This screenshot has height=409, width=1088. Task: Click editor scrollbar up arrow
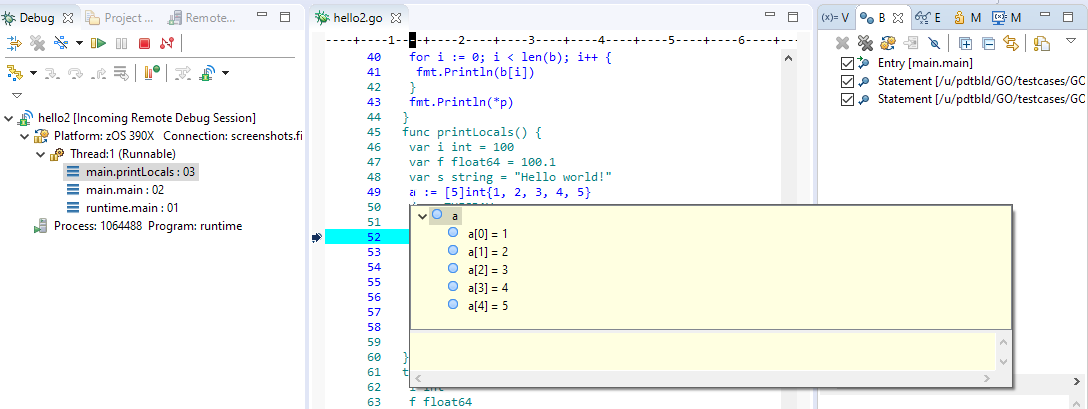(x=788, y=59)
